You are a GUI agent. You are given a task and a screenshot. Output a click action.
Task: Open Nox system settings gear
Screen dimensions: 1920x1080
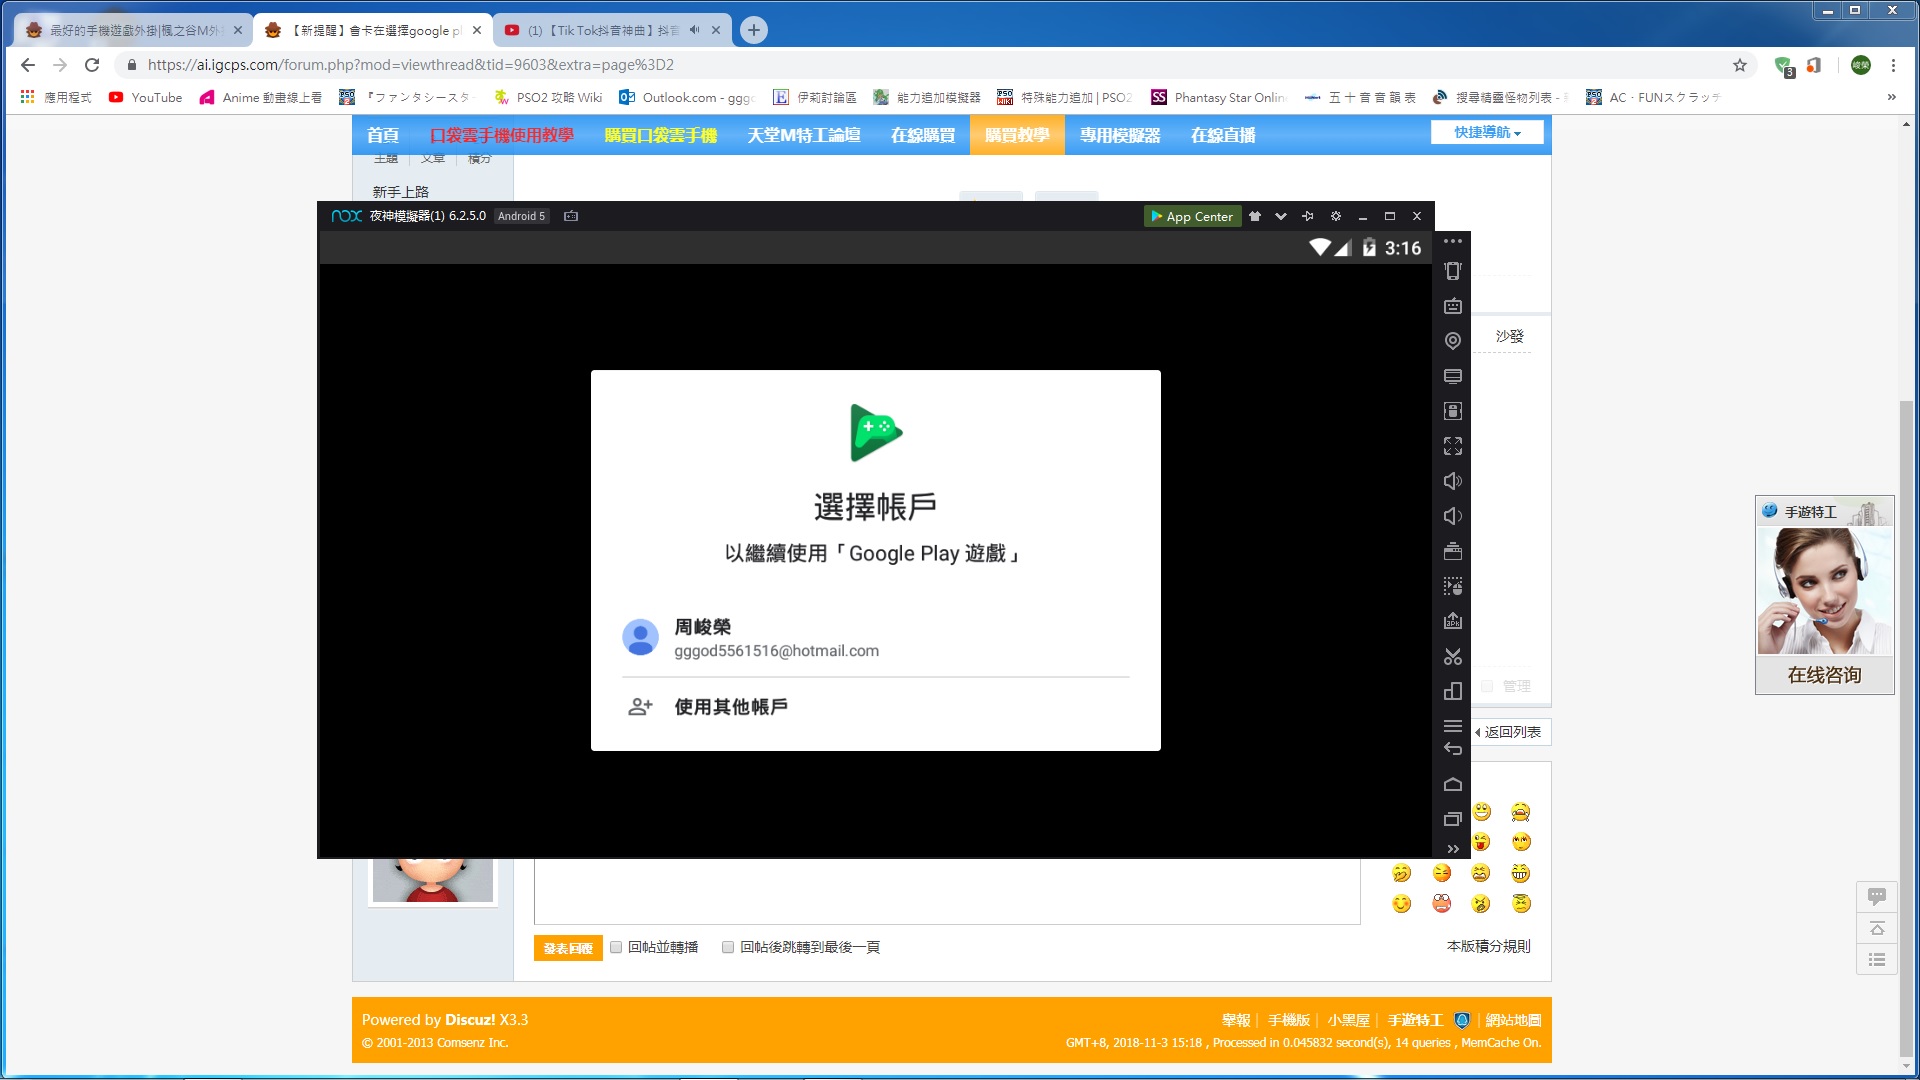[x=1335, y=216]
